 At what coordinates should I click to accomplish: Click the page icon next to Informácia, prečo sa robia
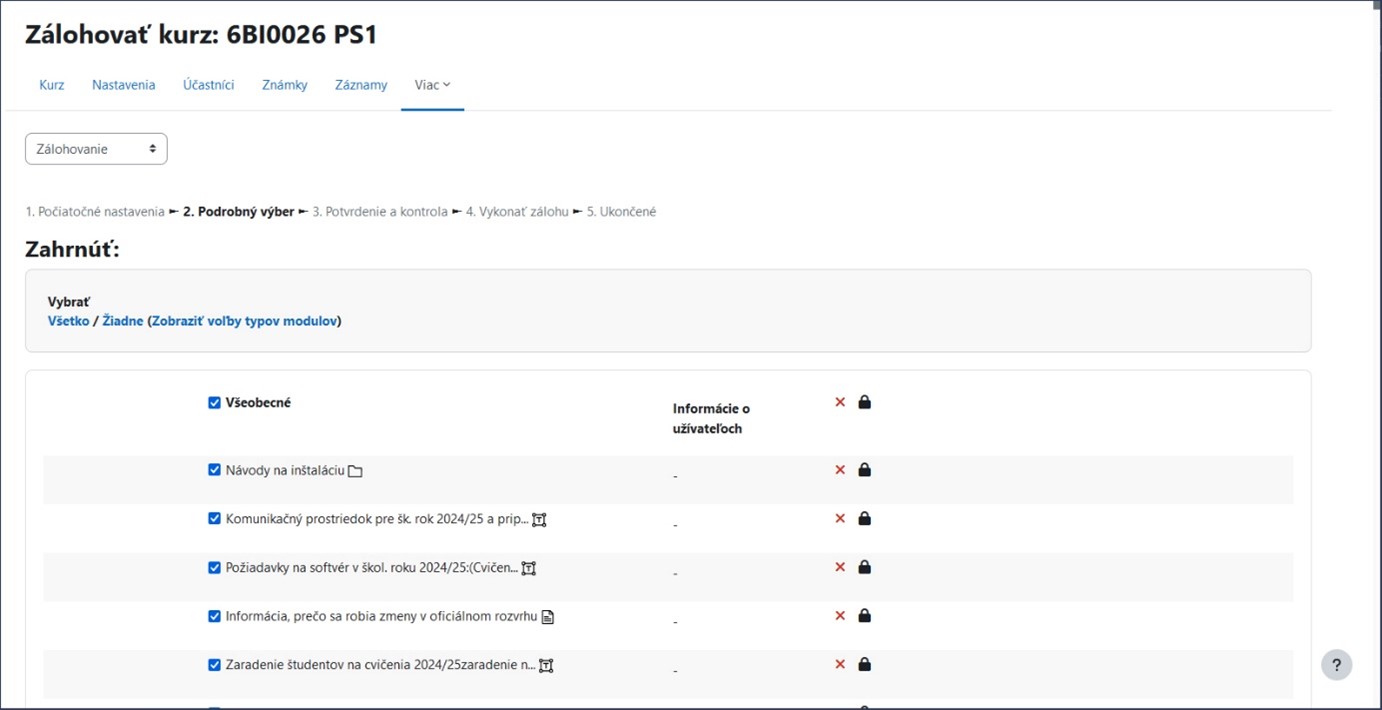547,617
